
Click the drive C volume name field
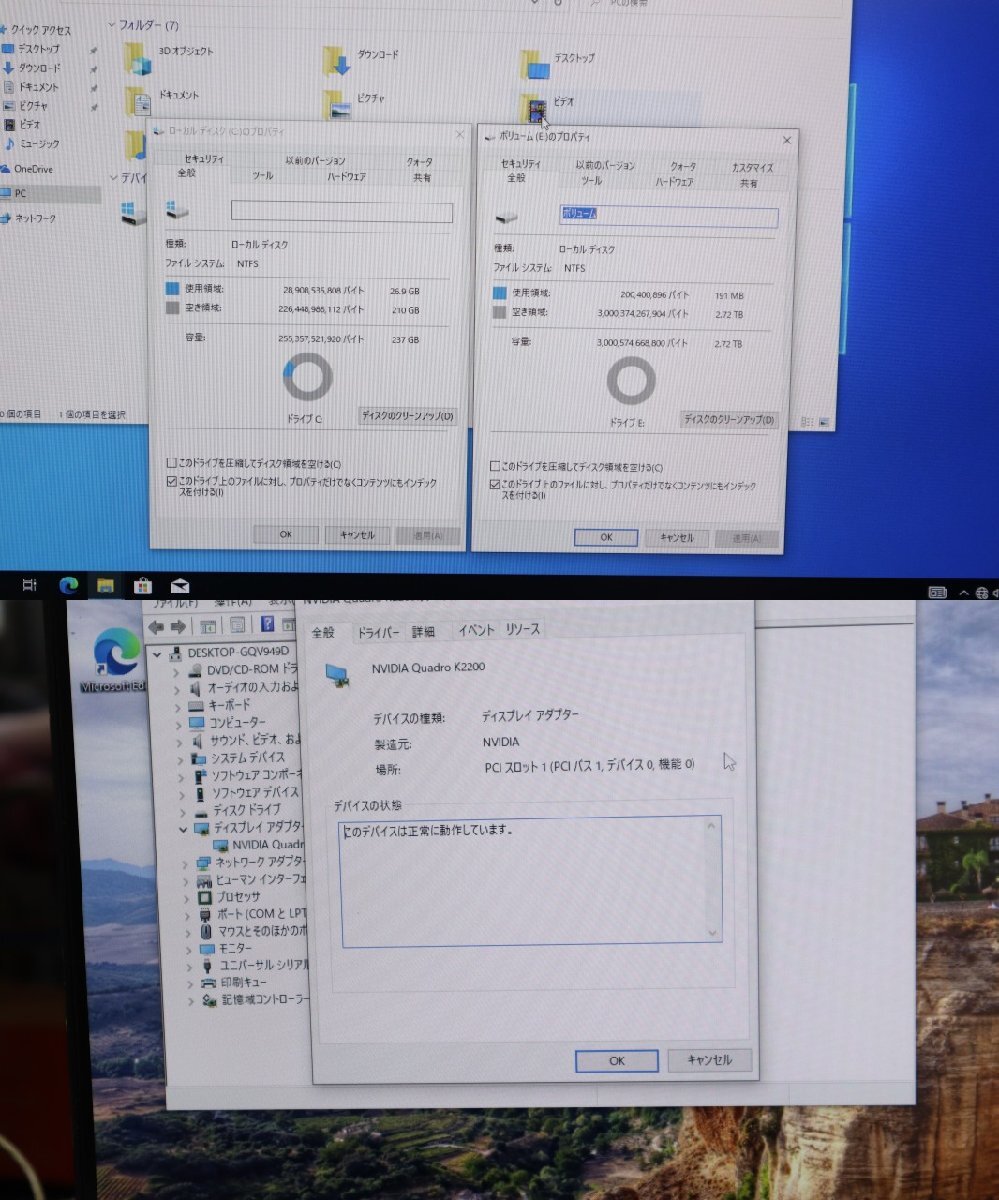342,212
